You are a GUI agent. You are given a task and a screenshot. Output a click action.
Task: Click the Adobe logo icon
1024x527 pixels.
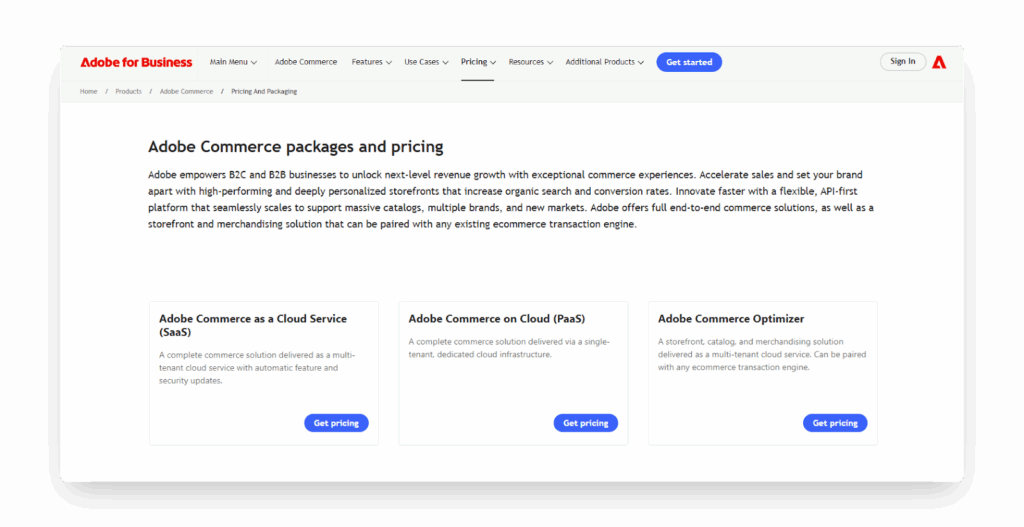(x=939, y=62)
